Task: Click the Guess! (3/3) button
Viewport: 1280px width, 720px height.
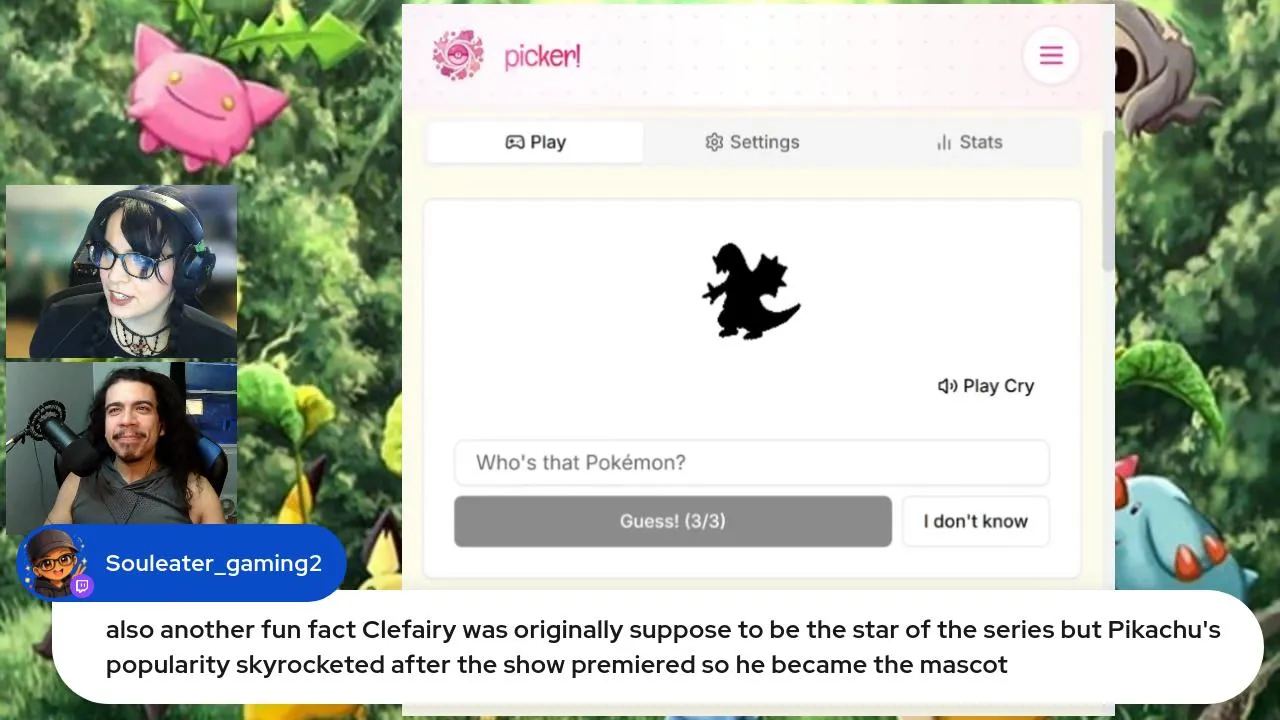Action: (673, 521)
